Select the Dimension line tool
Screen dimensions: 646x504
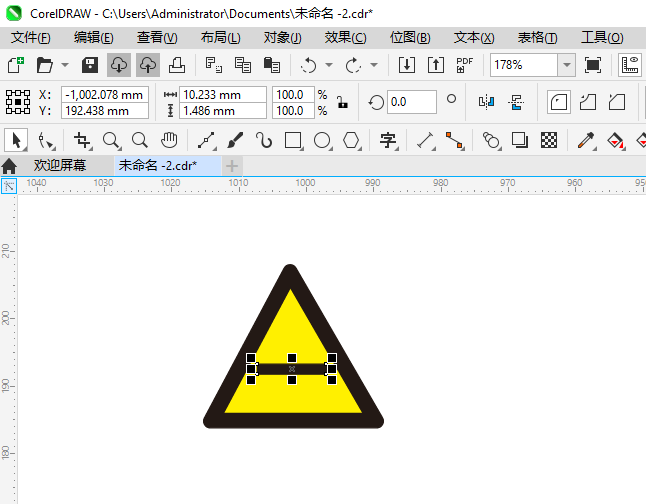point(426,141)
